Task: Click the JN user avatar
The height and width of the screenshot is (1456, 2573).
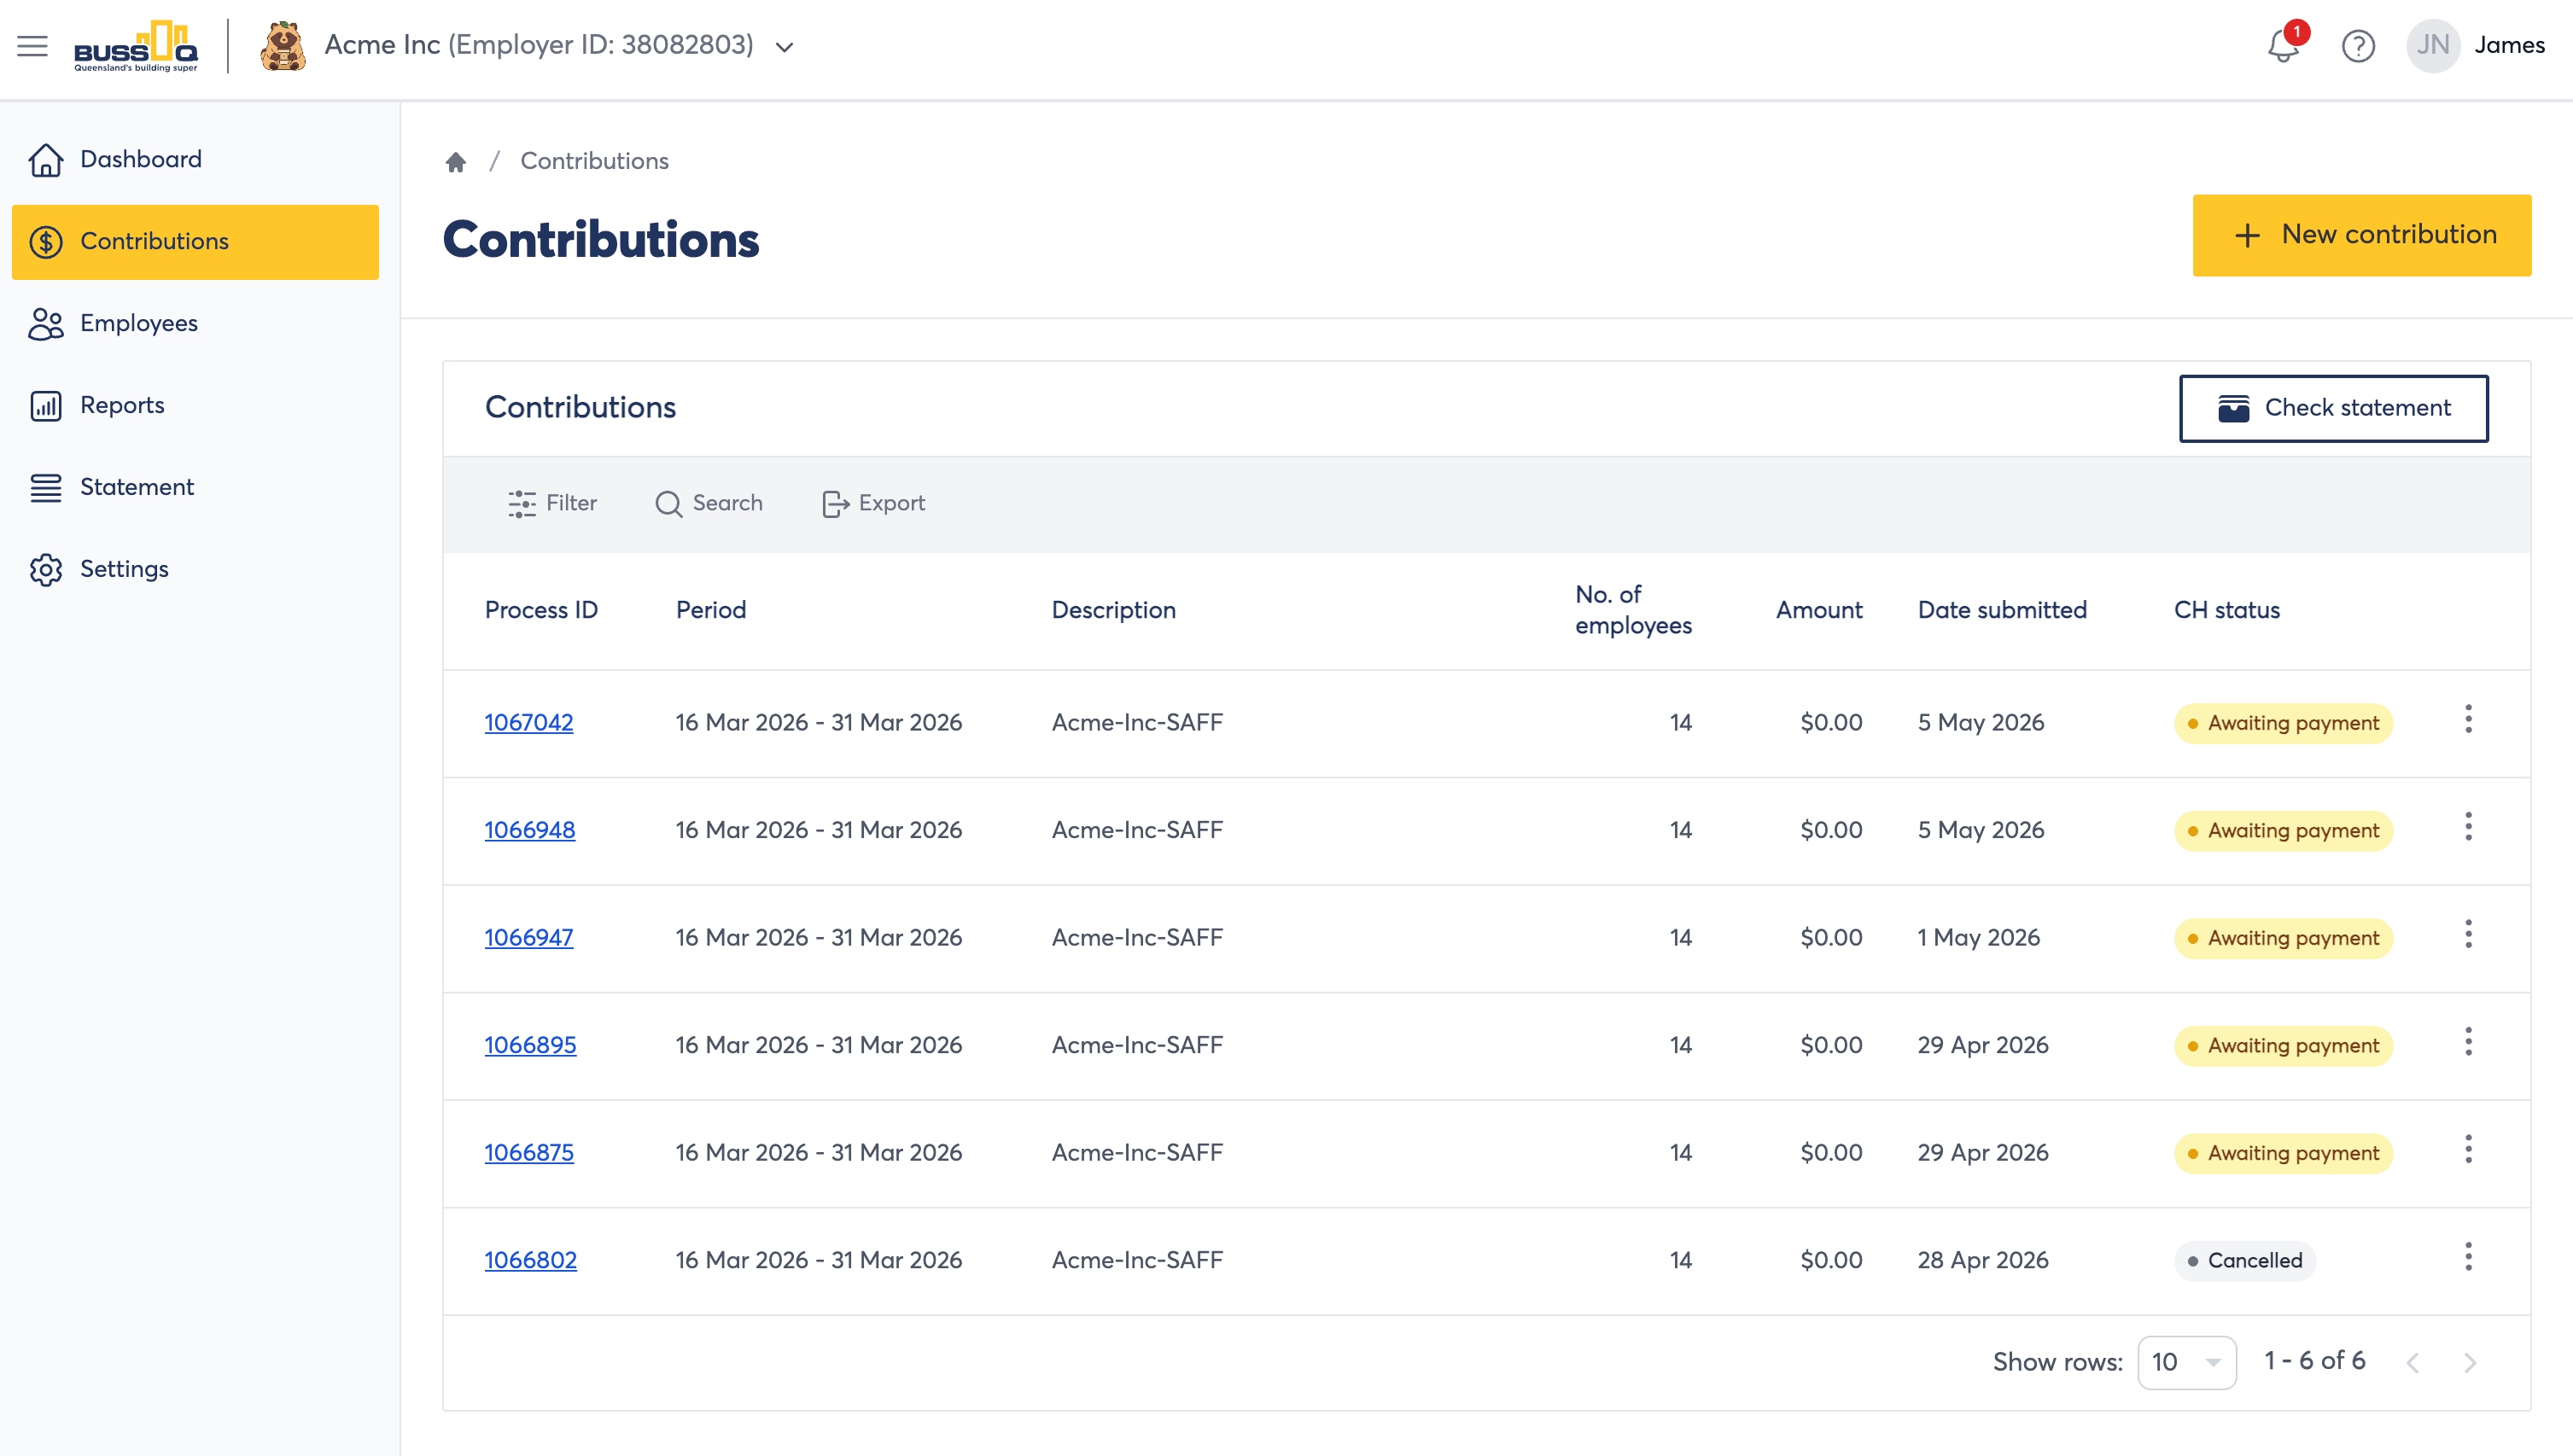Action: (x=2432, y=46)
